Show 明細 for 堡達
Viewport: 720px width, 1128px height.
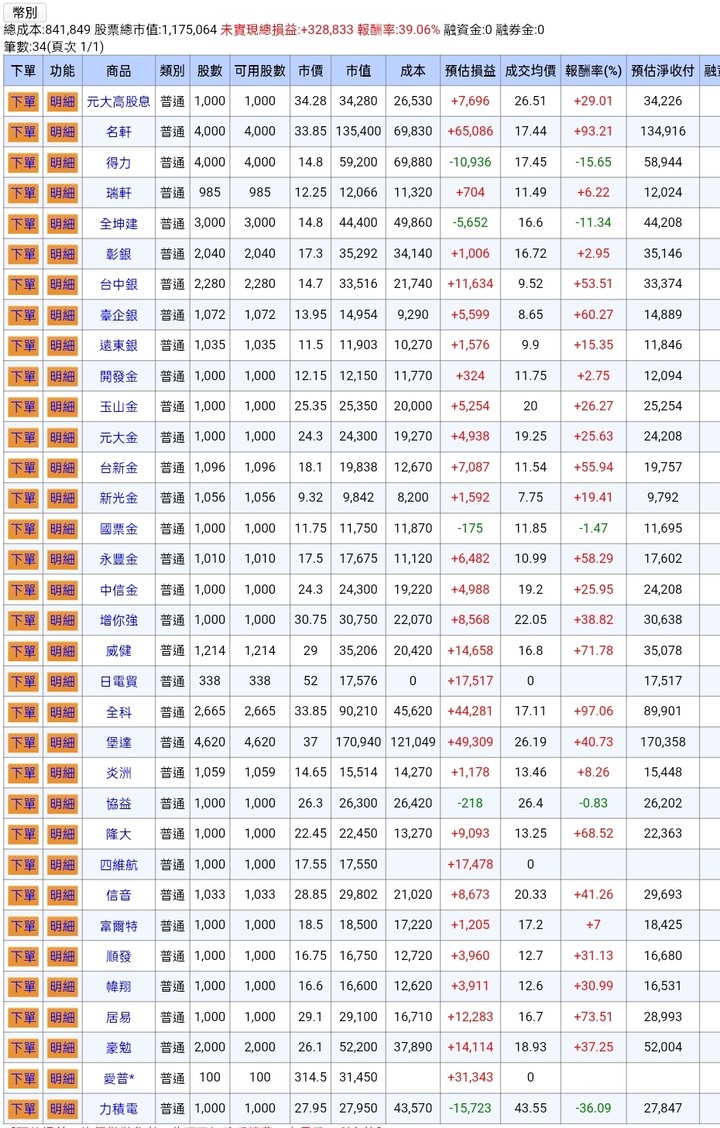[63, 742]
